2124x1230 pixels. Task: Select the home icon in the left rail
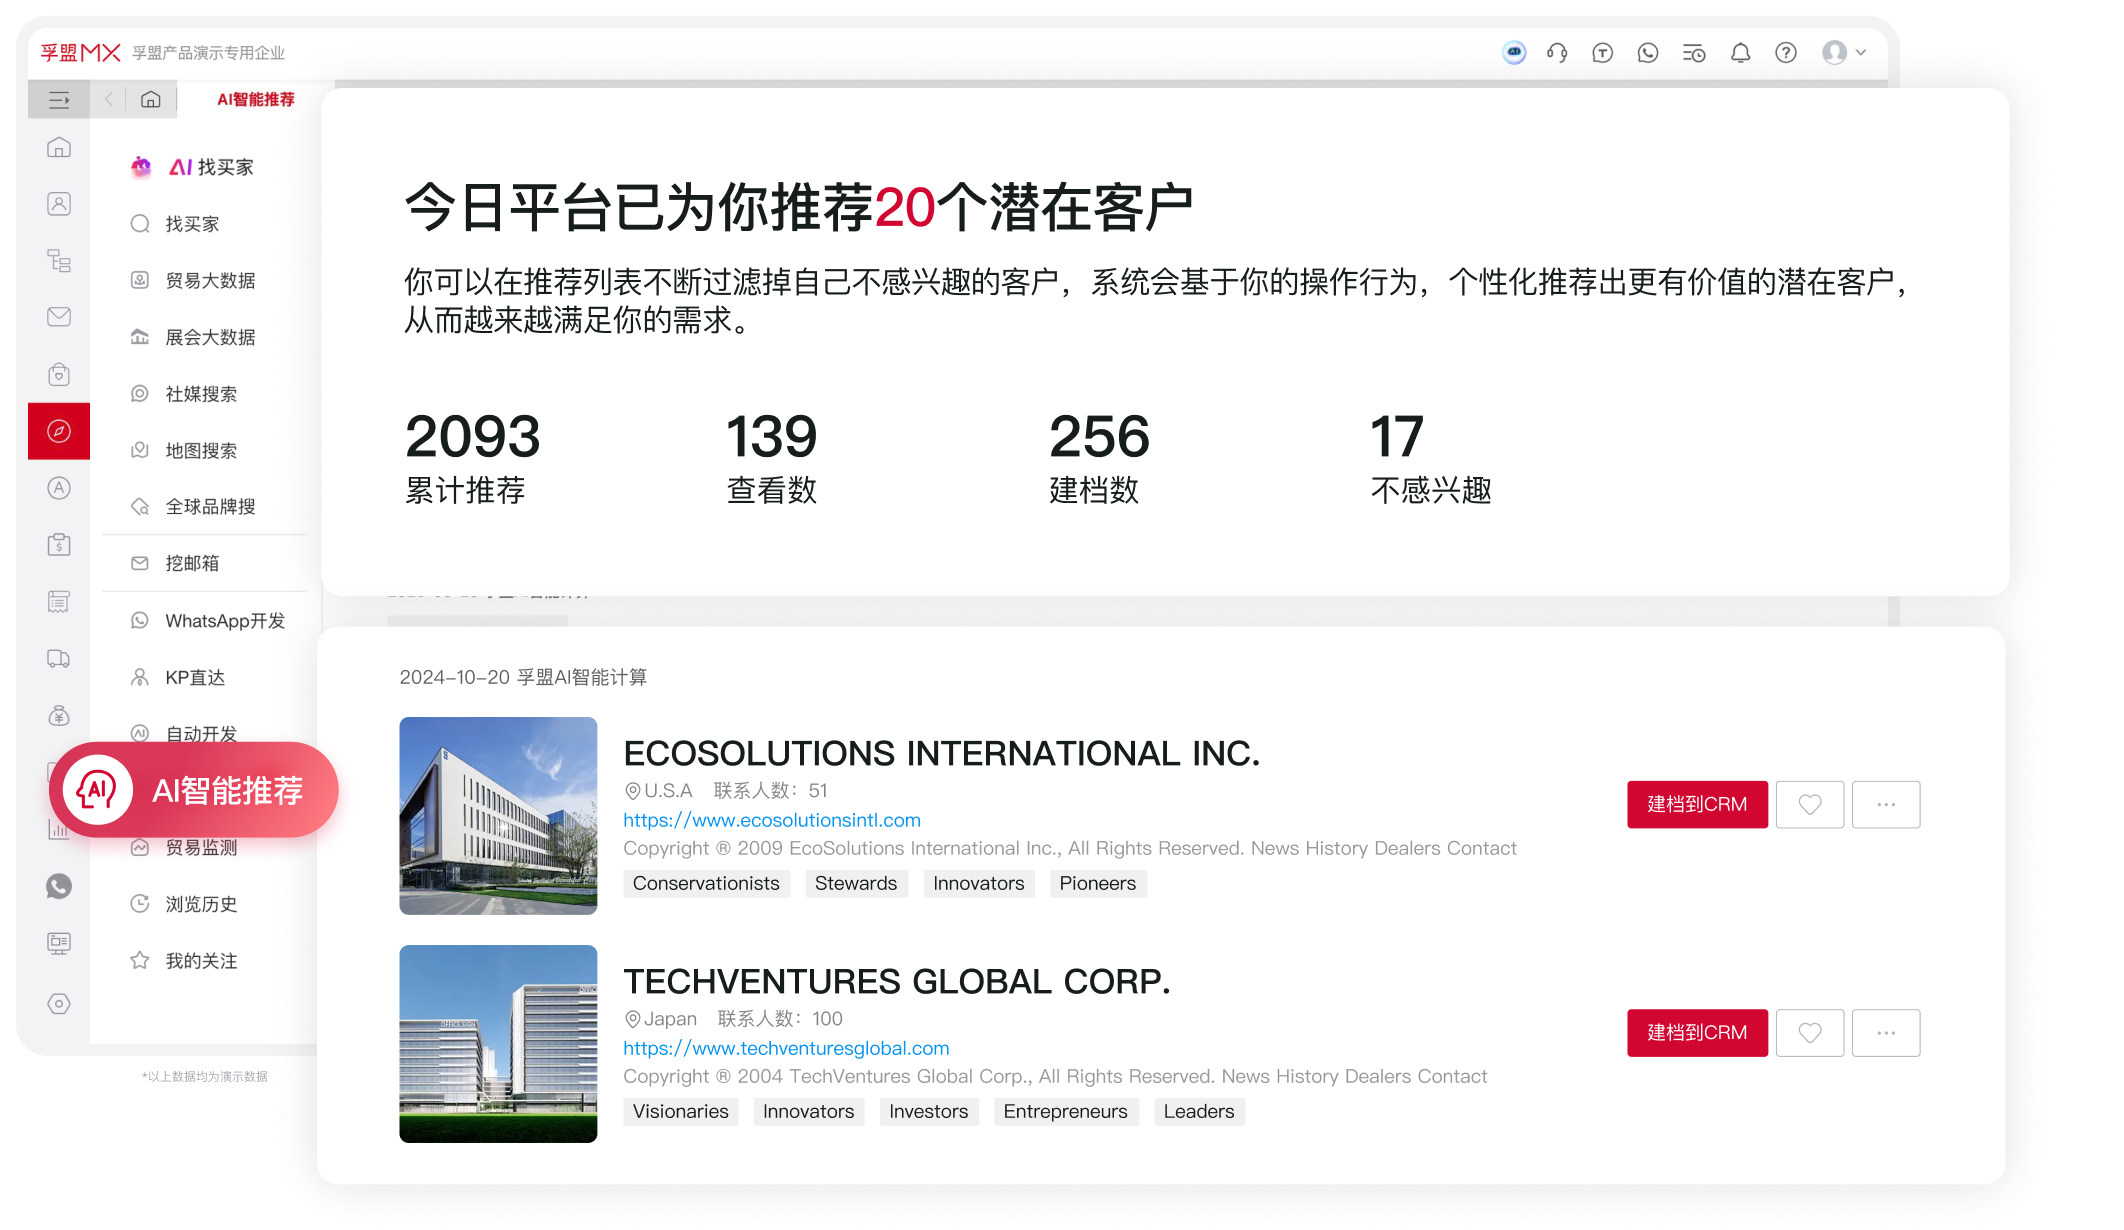pyautogui.click(x=59, y=147)
